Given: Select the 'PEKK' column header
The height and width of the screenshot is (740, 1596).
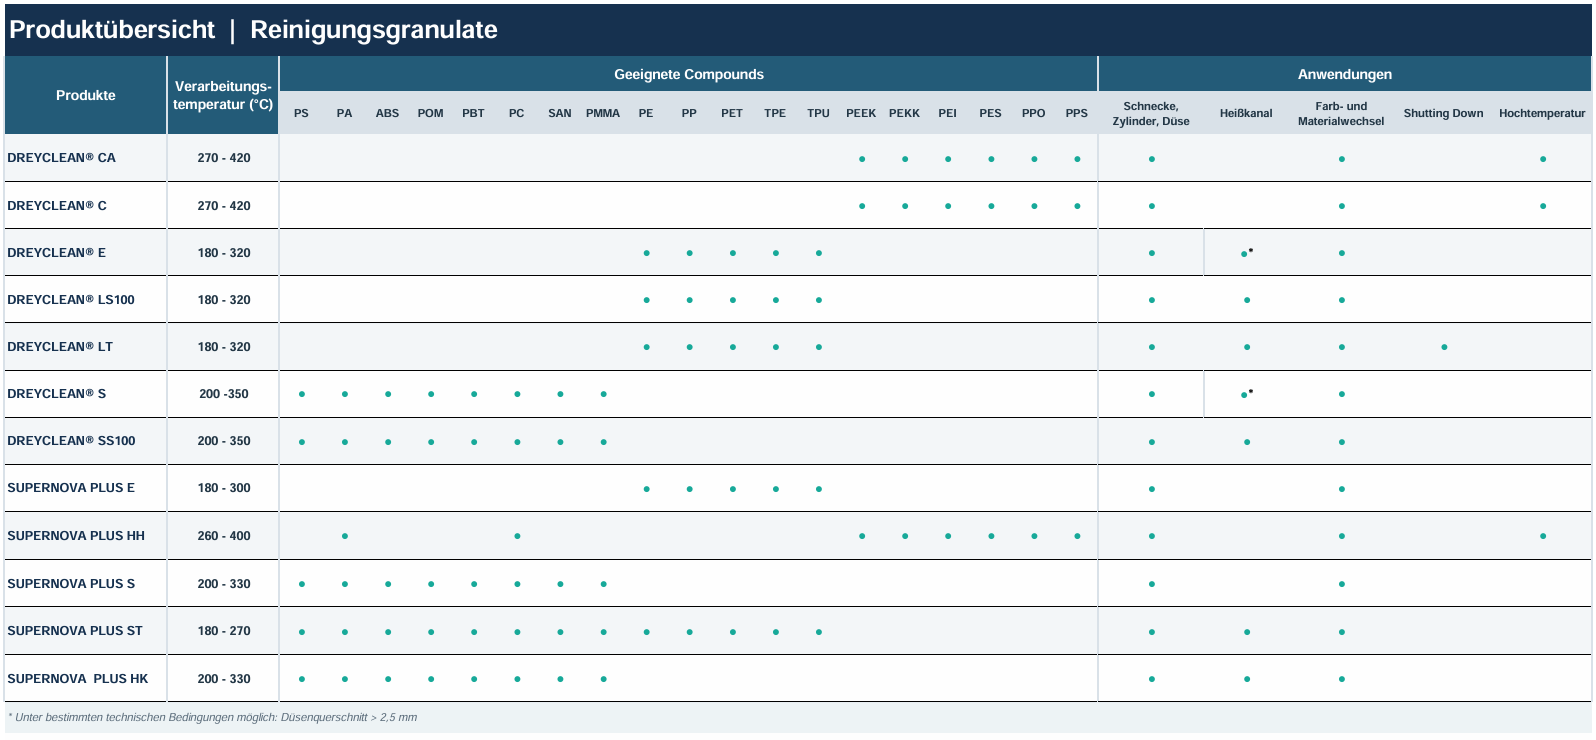Looking at the screenshot, I should click(904, 113).
